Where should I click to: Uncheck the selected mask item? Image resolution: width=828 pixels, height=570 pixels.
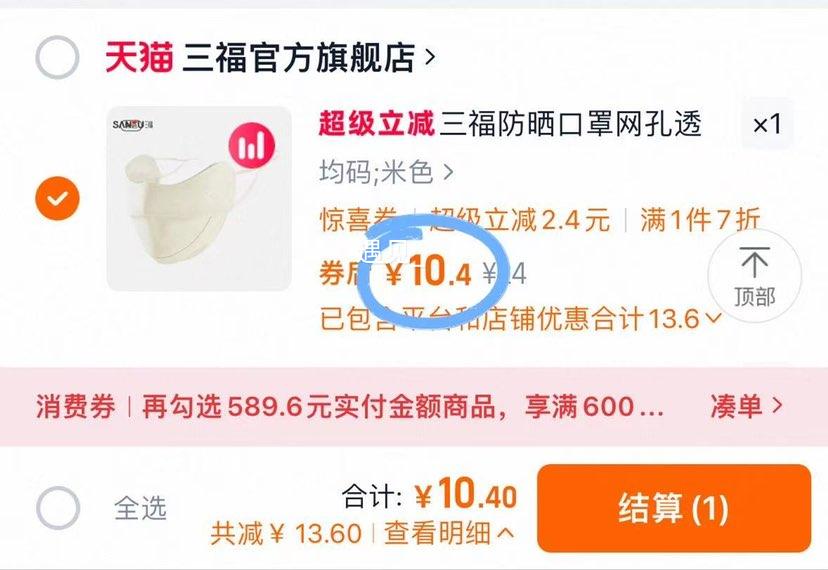pyautogui.click(x=57, y=198)
